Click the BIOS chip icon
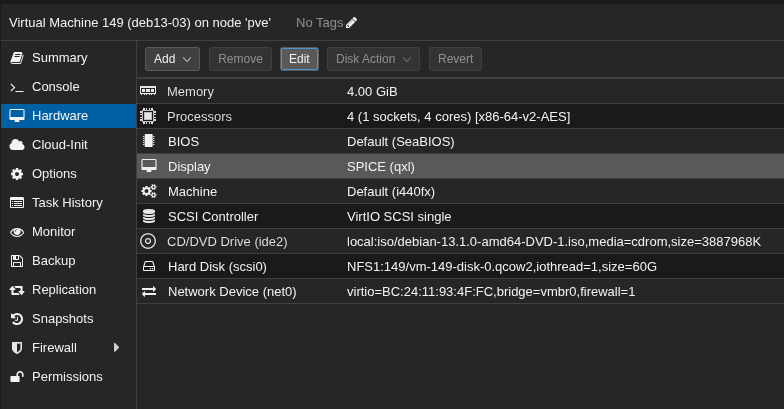 click(149, 141)
